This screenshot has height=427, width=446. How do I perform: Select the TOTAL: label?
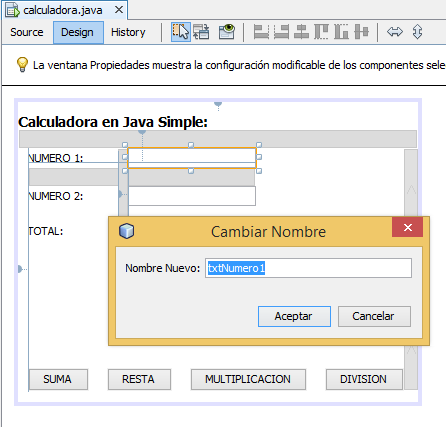pyautogui.click(x=46, y=231)
